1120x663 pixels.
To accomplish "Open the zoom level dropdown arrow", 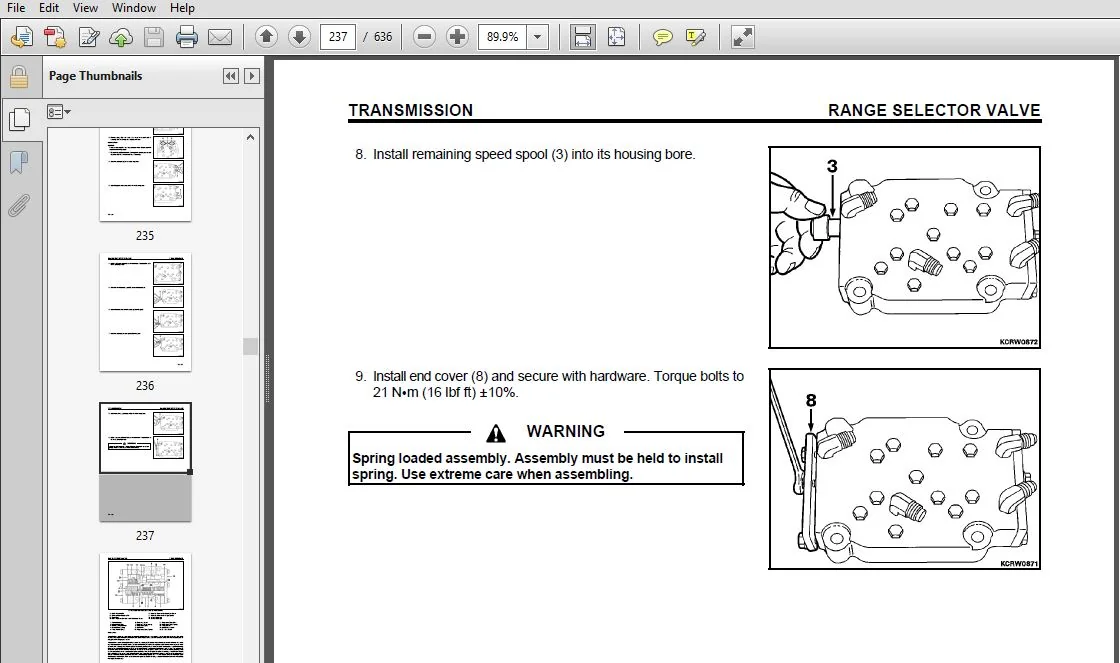I will (x=537, y=36).
